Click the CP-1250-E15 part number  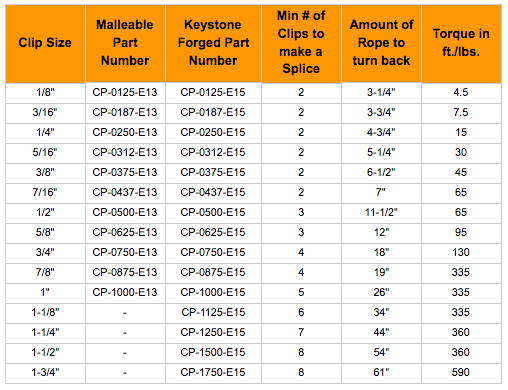[213, 333]
